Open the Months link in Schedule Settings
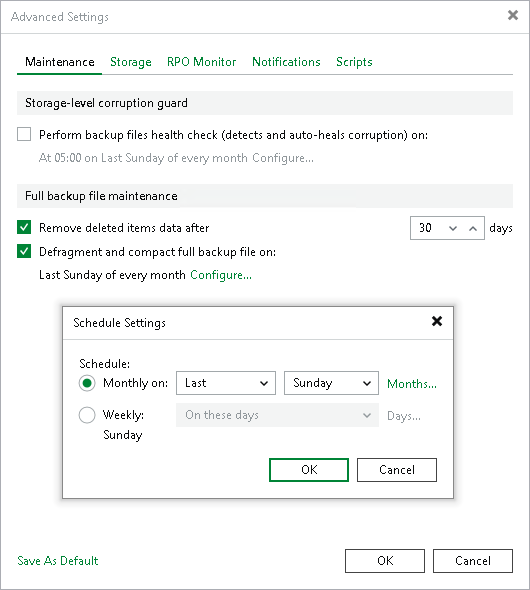Viewport: 530px width, 590px height. click(x=412, y=384)
